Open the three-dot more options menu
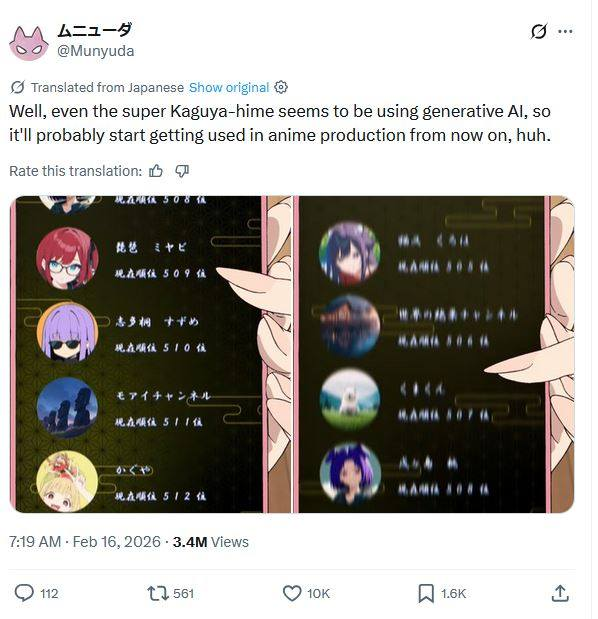The image size is (598, 619). pyautogui.click(x=565, y=32)
